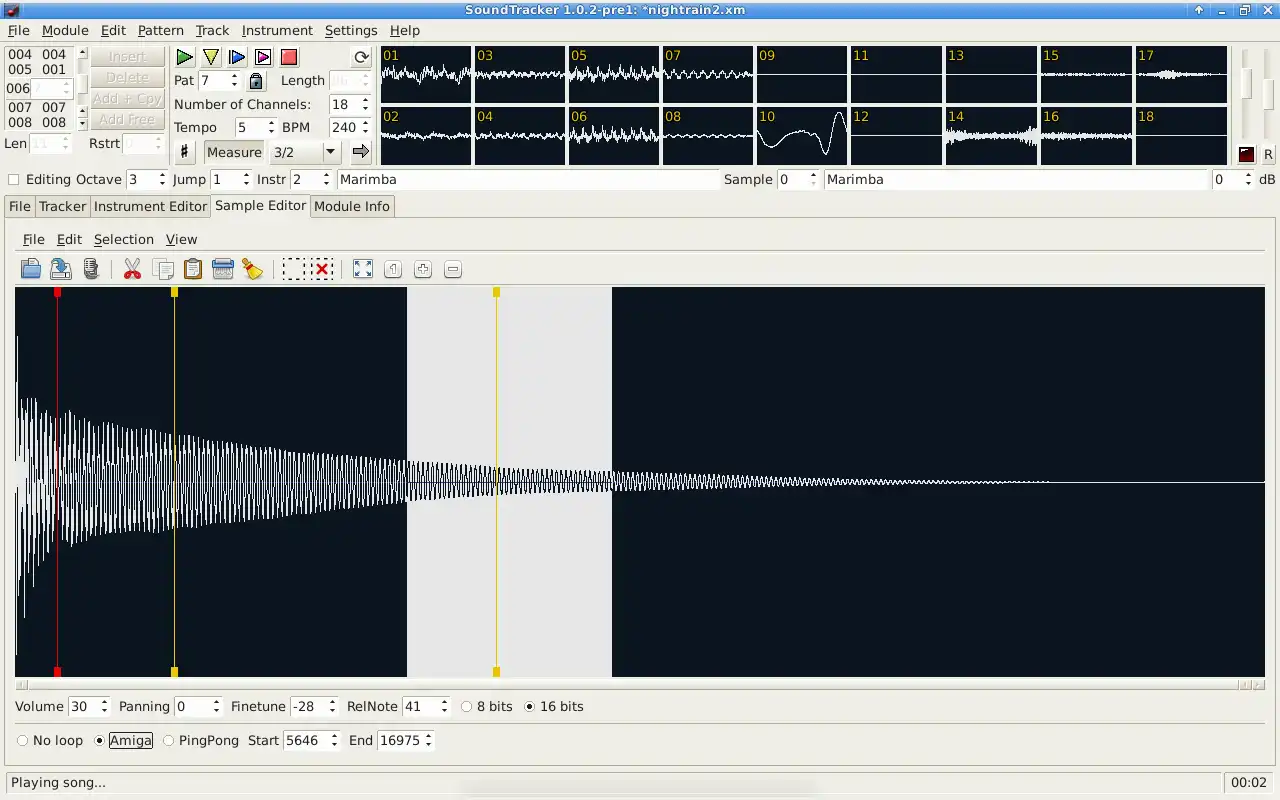
Task: Open the Measure 3/2 dropdown
Action: pos(330,152)
